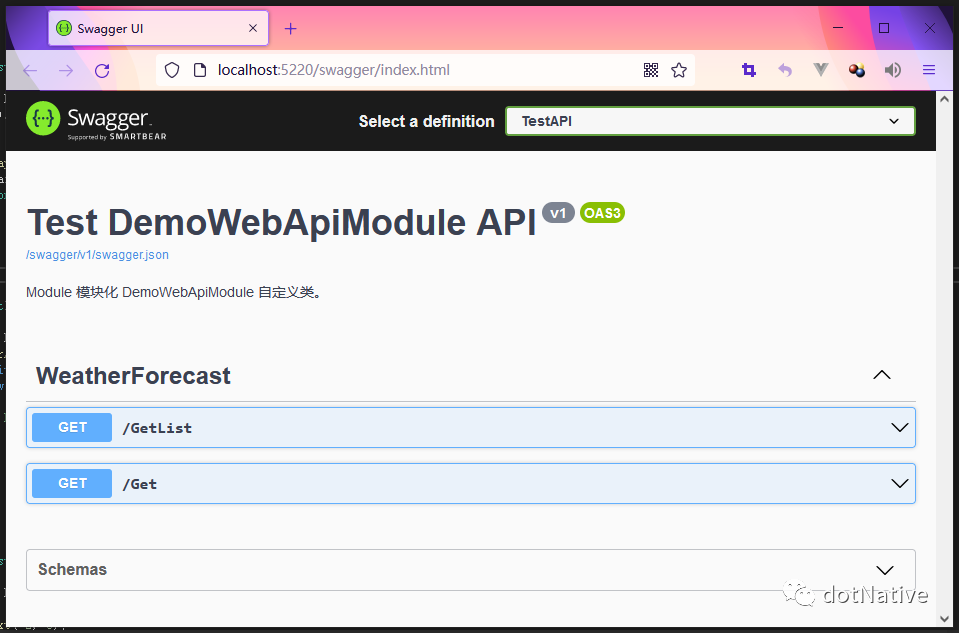Click the Schemas label

(72, 569)
